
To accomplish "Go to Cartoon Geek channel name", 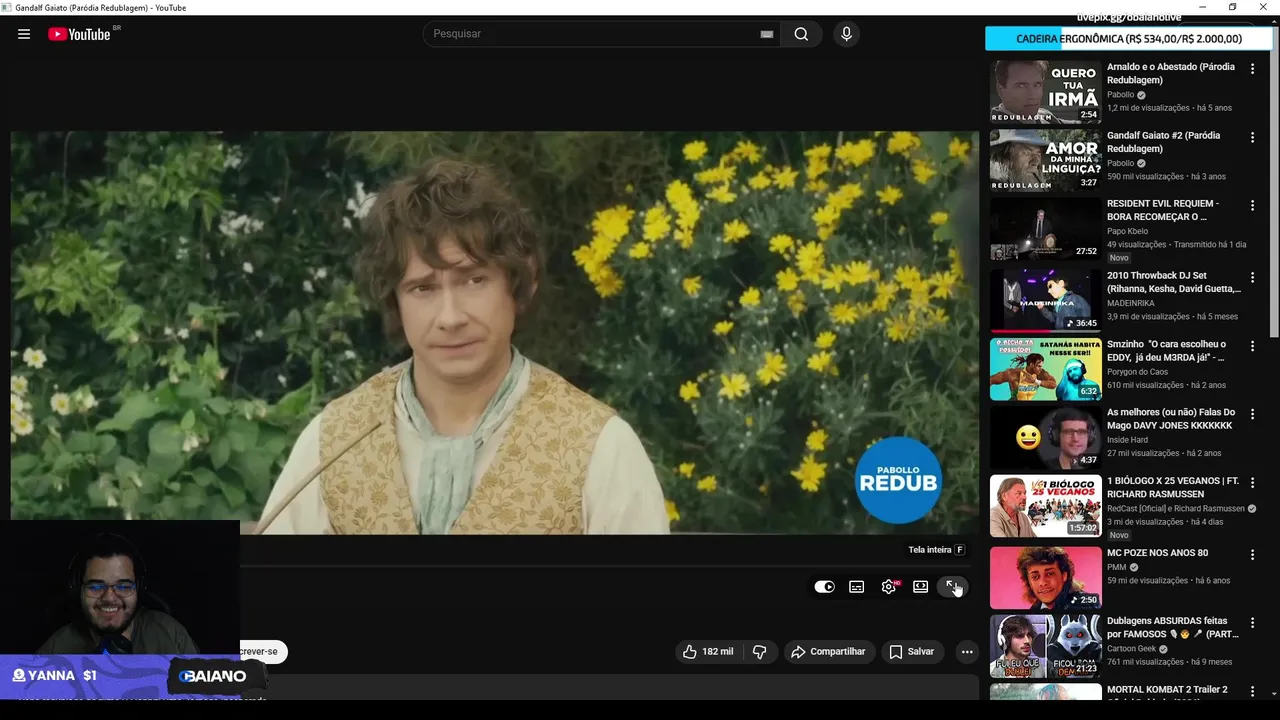I will tap(1131, 649).
